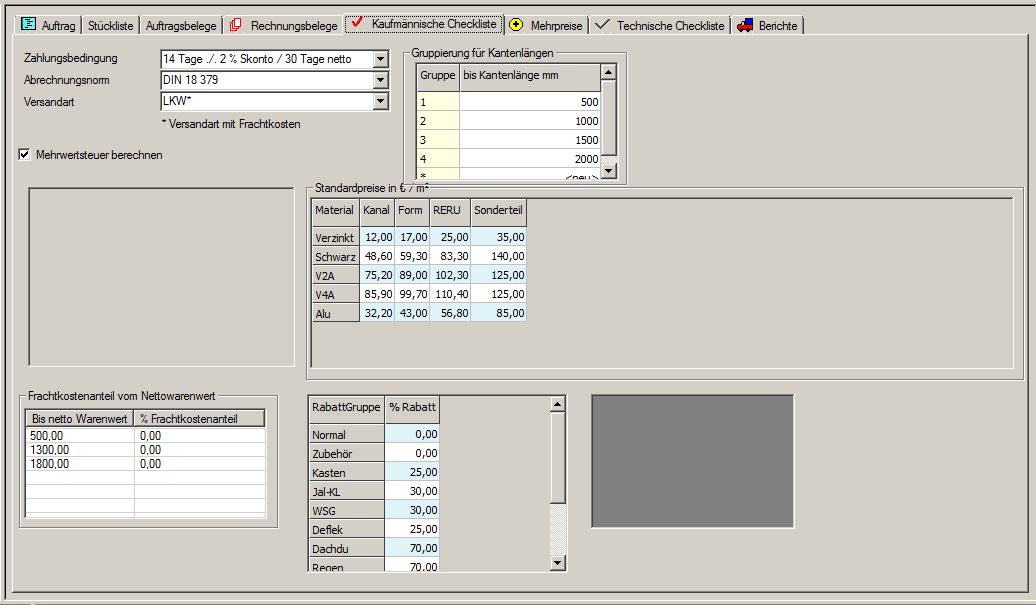Click the scroll-up arrow in the Kantenlängen group table
This screenshot has width=1036, height=605.
click(608, 70)
